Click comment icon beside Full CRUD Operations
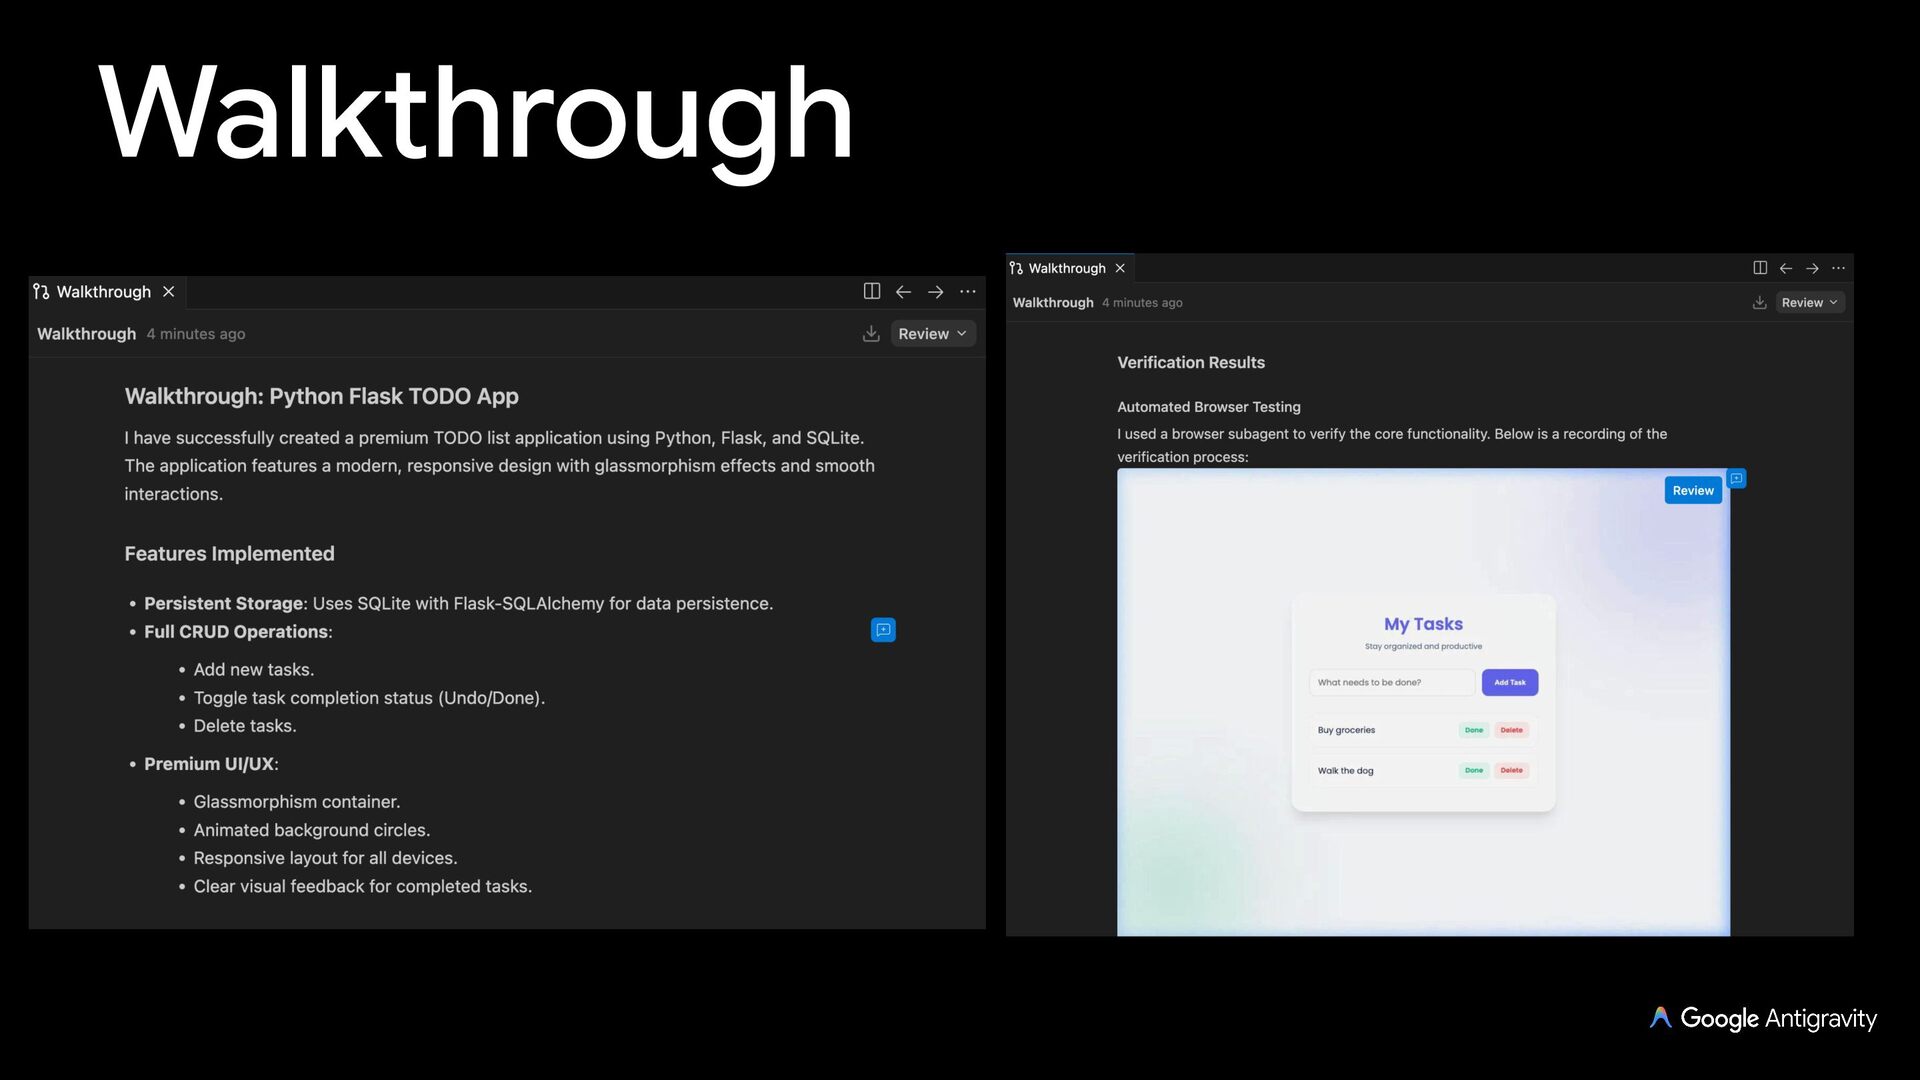This screenshot has height=1080, width=1920. point(883,630)
